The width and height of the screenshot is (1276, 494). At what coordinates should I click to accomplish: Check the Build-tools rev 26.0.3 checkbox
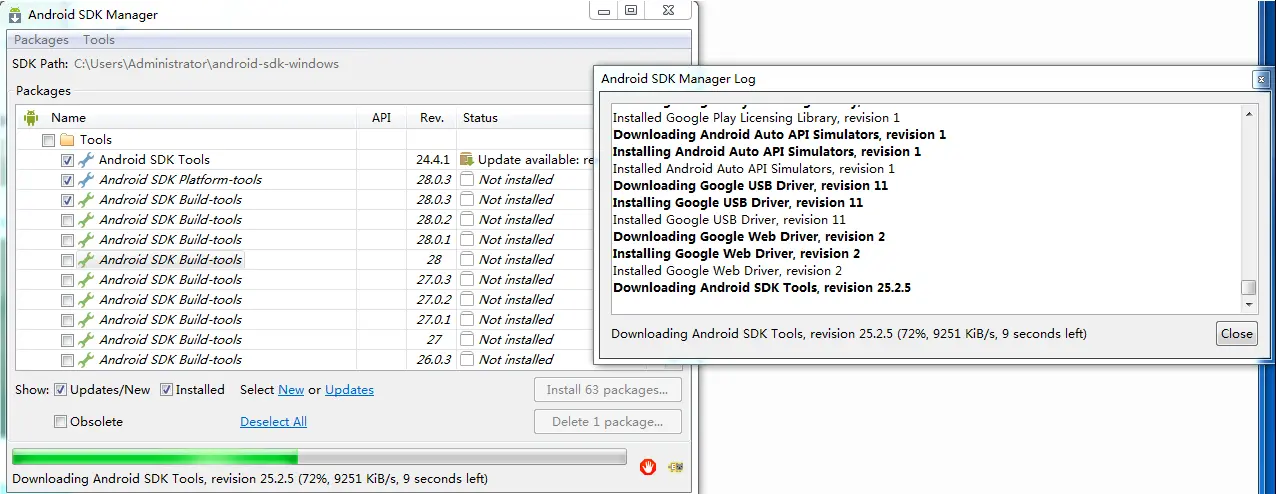(67, 360)
